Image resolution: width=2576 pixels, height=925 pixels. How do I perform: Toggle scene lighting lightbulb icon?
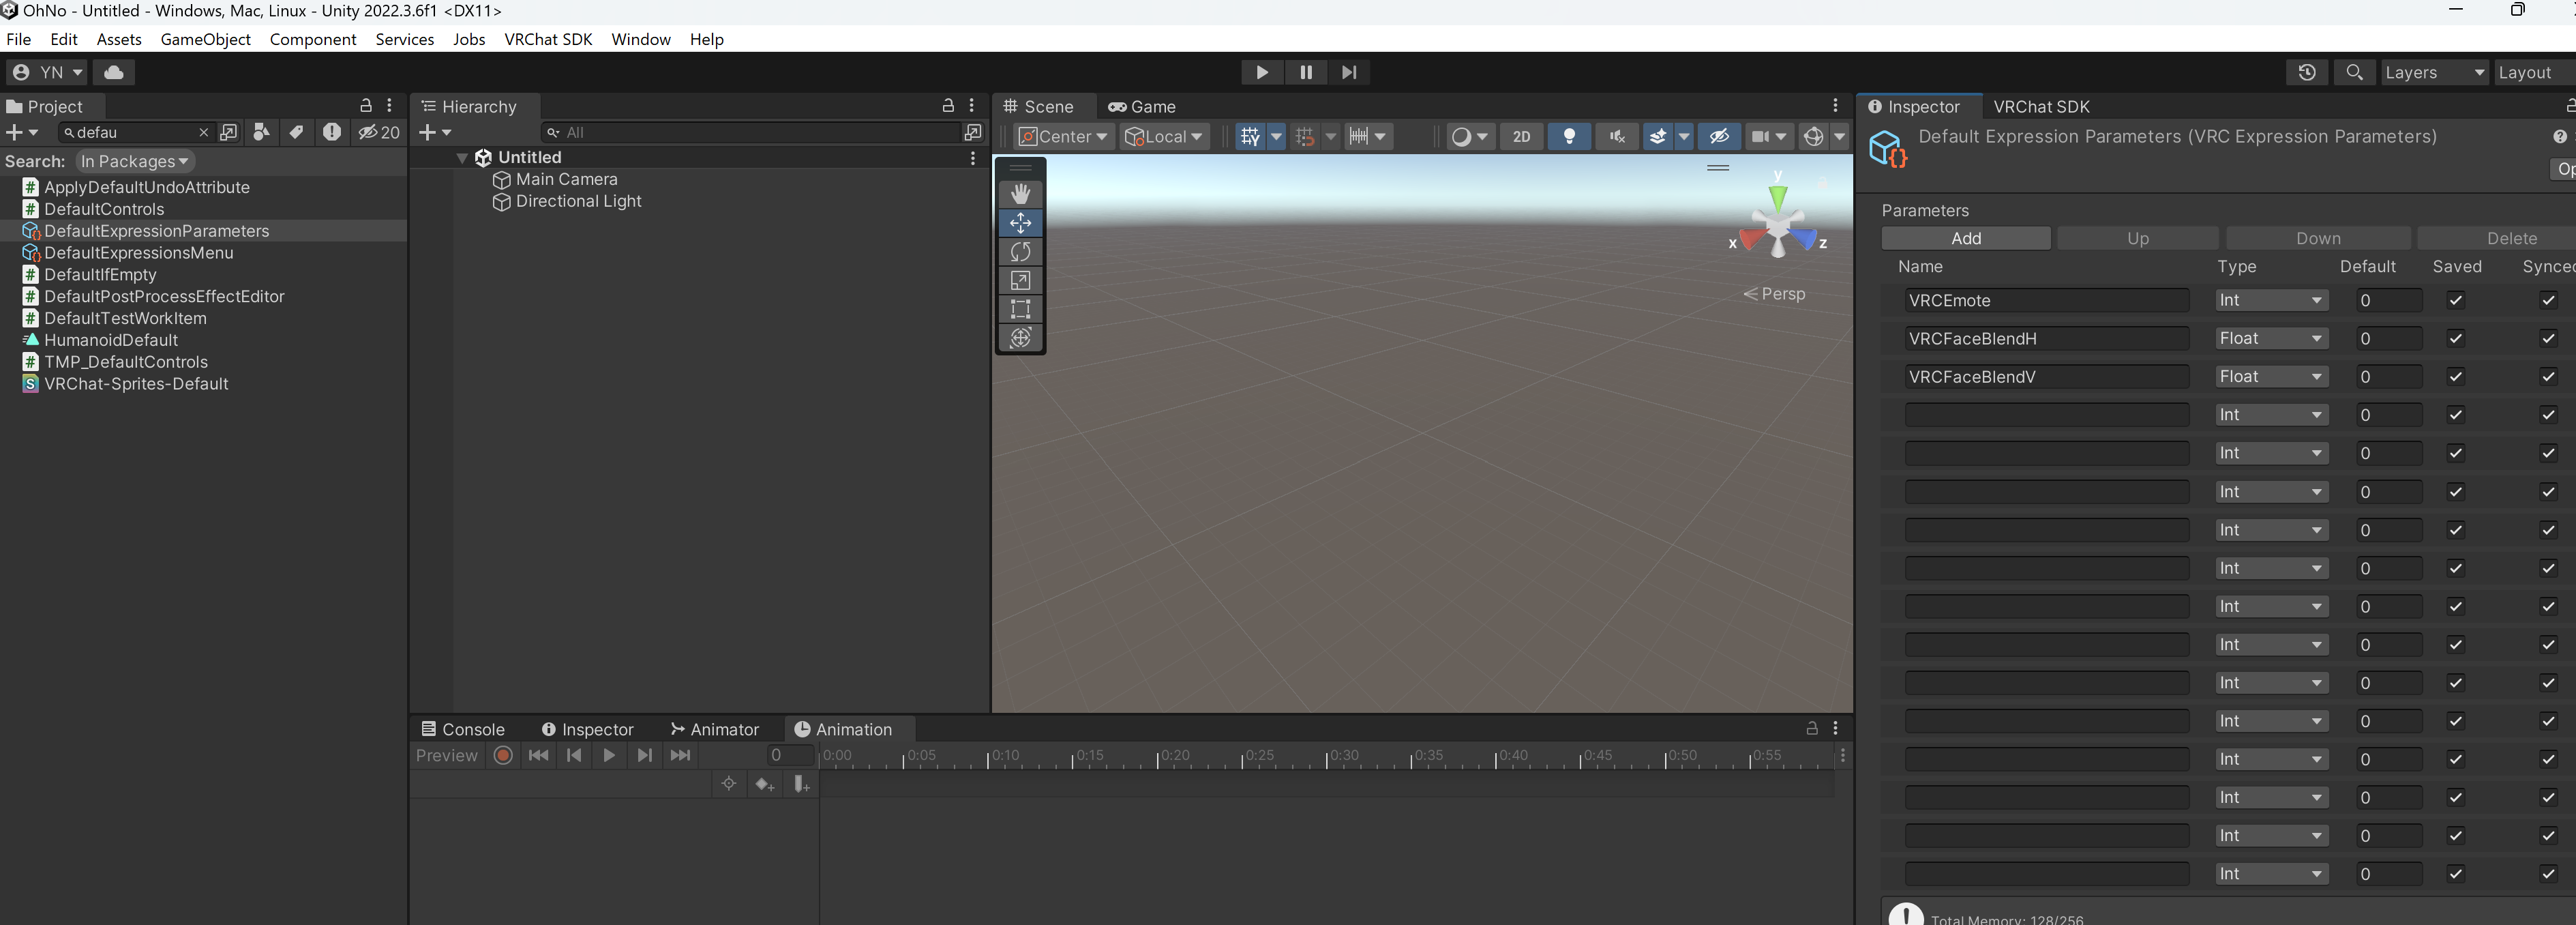[1569, 136]
